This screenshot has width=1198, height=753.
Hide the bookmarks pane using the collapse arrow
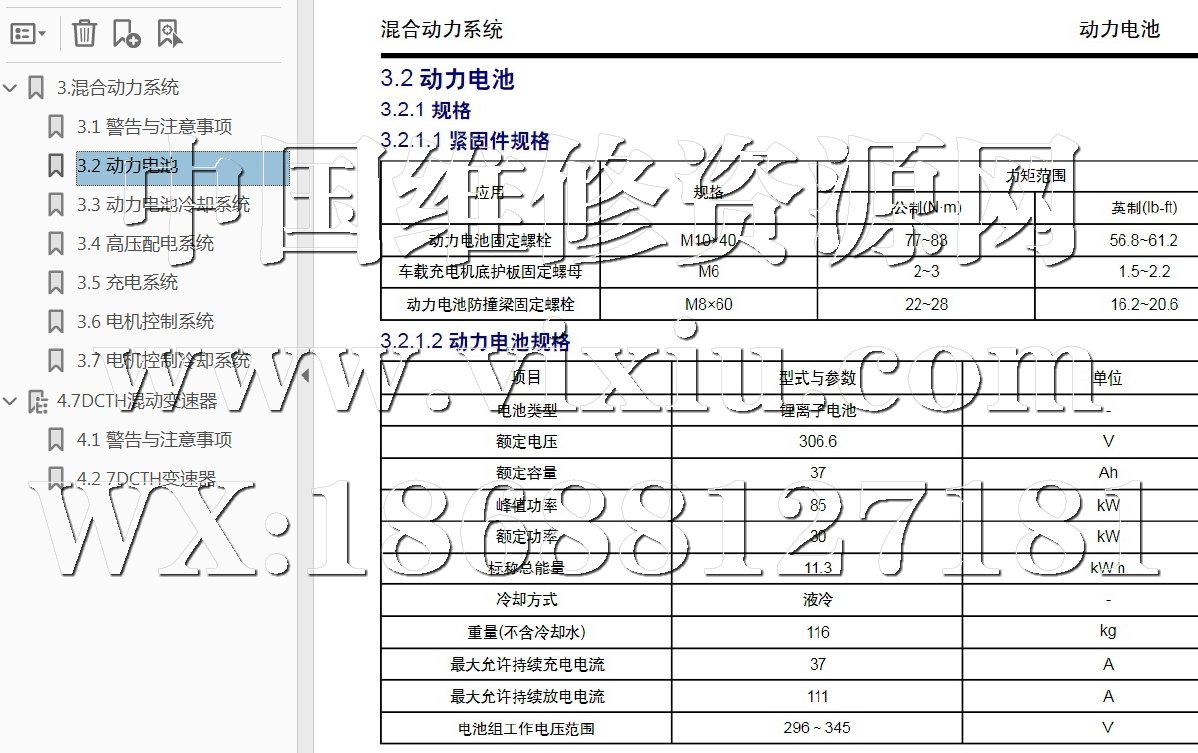pos(305,376)
